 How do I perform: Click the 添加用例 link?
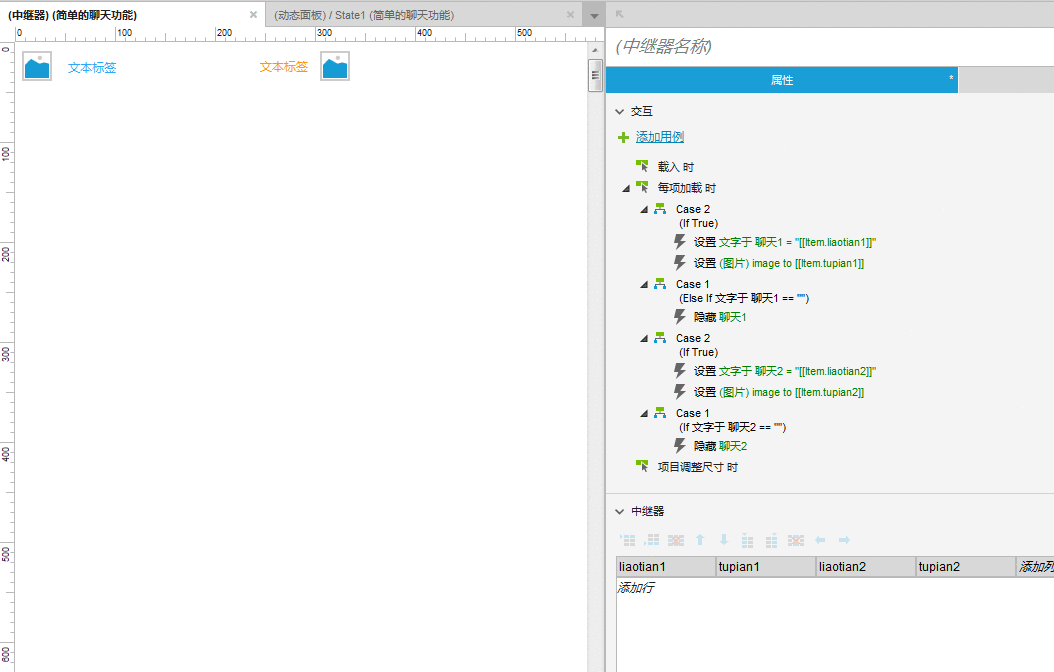click(x=660, y=137)
